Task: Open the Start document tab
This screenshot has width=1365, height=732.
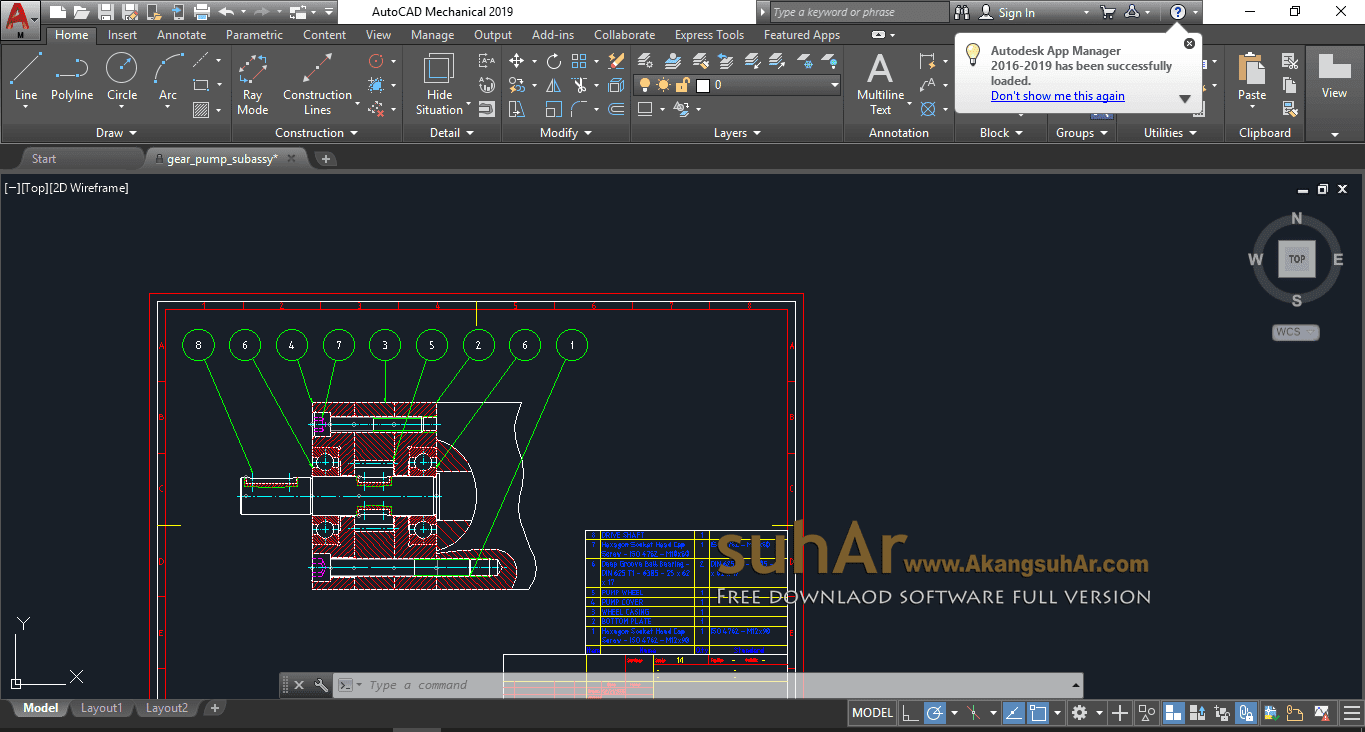Action: click(44, 158)
